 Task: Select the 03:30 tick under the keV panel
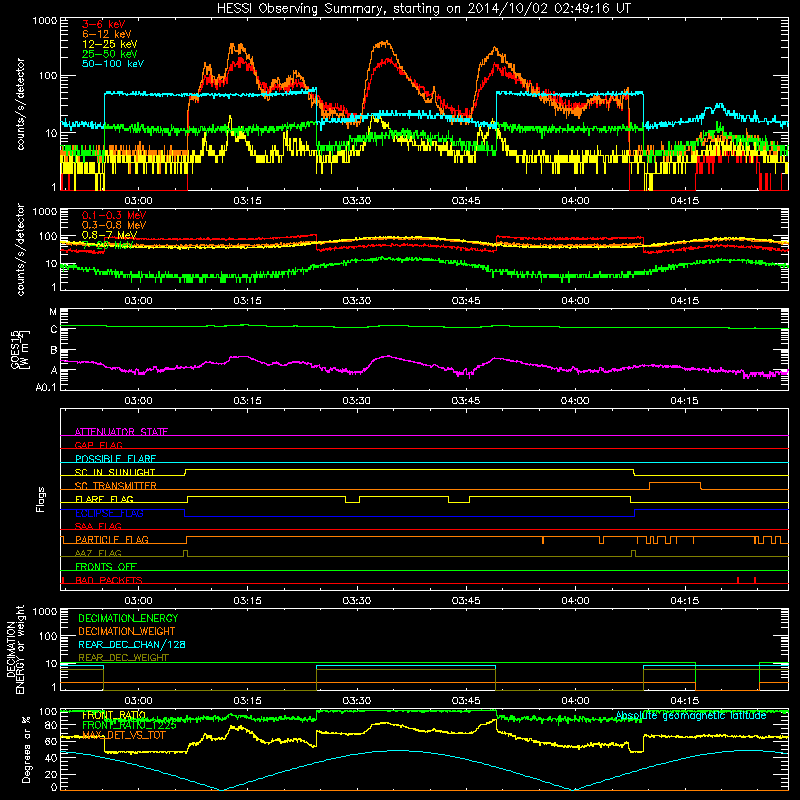point(357,201)
